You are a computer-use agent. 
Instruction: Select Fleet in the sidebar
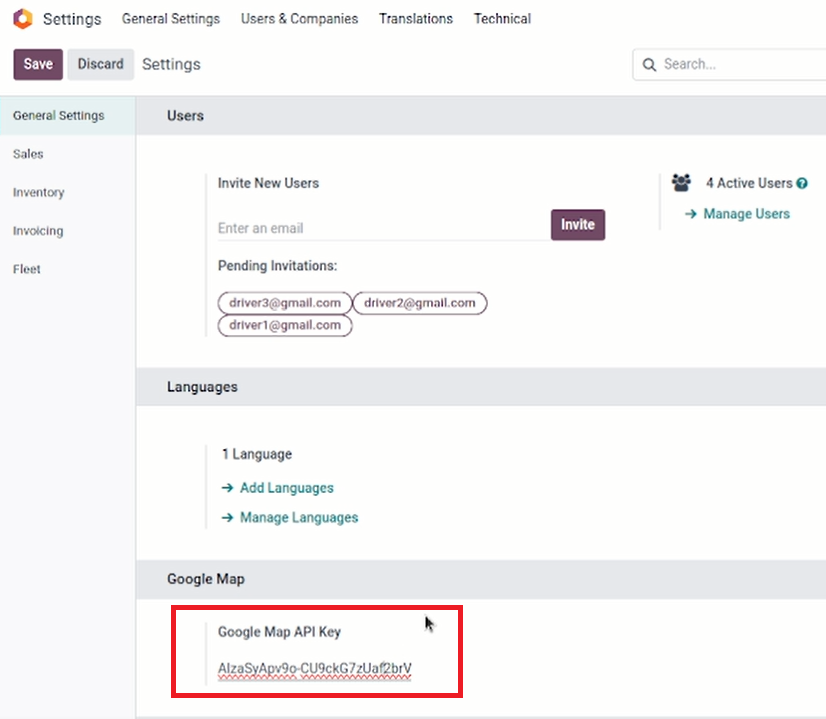[67, 269]
